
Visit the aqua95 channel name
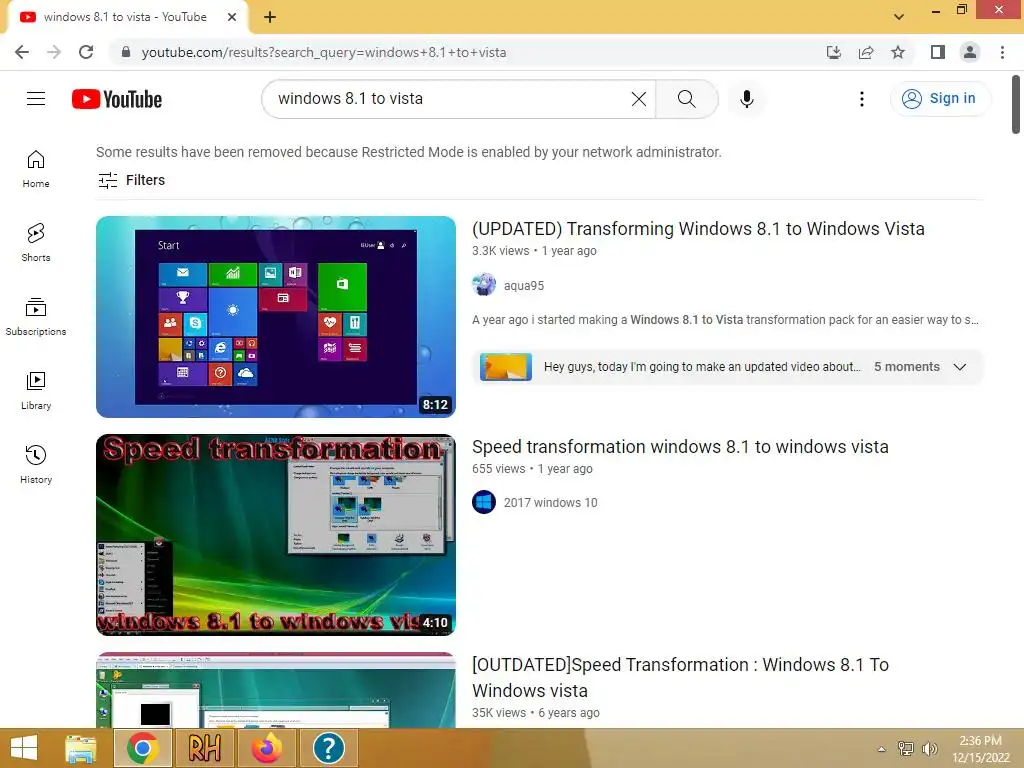coord(524,286)
